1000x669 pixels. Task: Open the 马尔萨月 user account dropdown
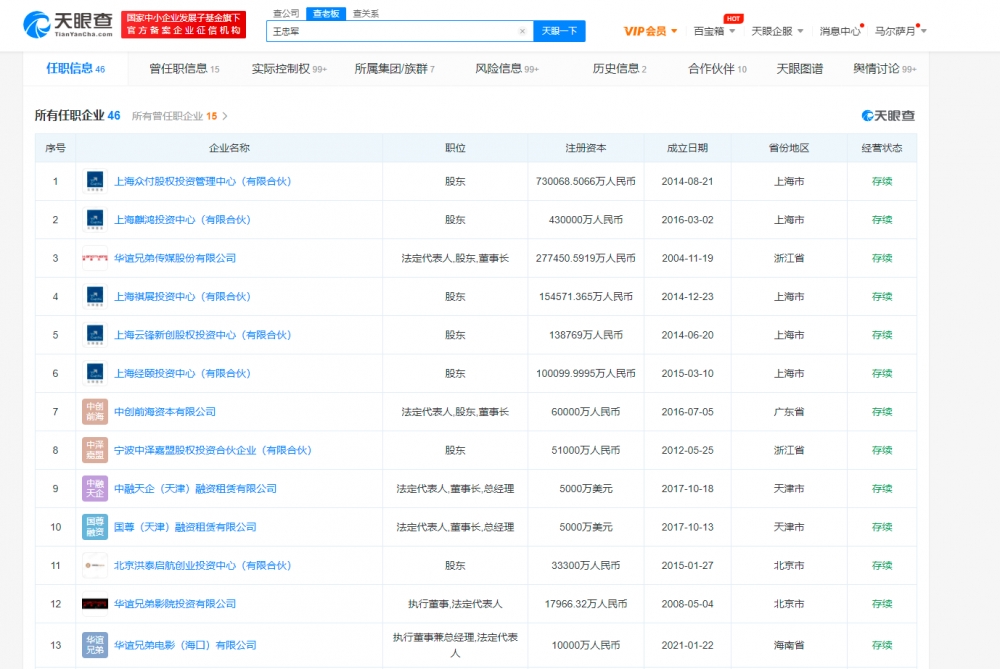pyautogui.click(x=900, y=31)
